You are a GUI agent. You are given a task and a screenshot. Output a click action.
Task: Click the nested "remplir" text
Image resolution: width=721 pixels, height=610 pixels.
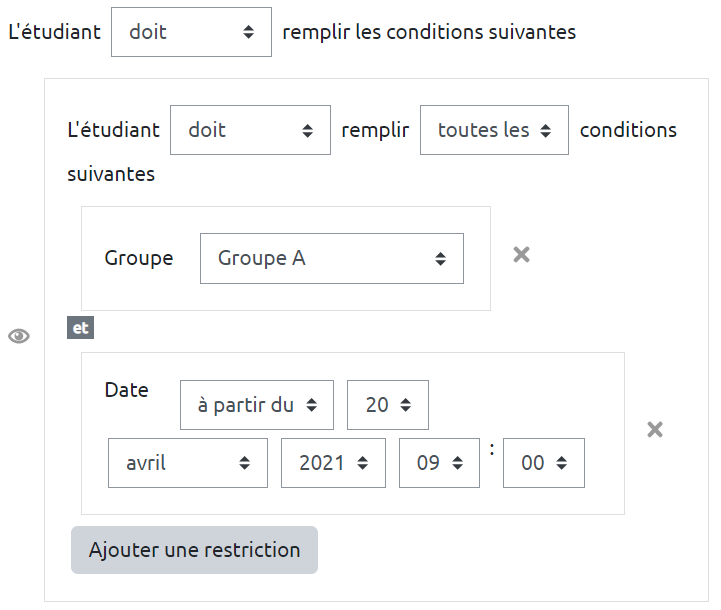pyautogui.click(x=375, y=130)
